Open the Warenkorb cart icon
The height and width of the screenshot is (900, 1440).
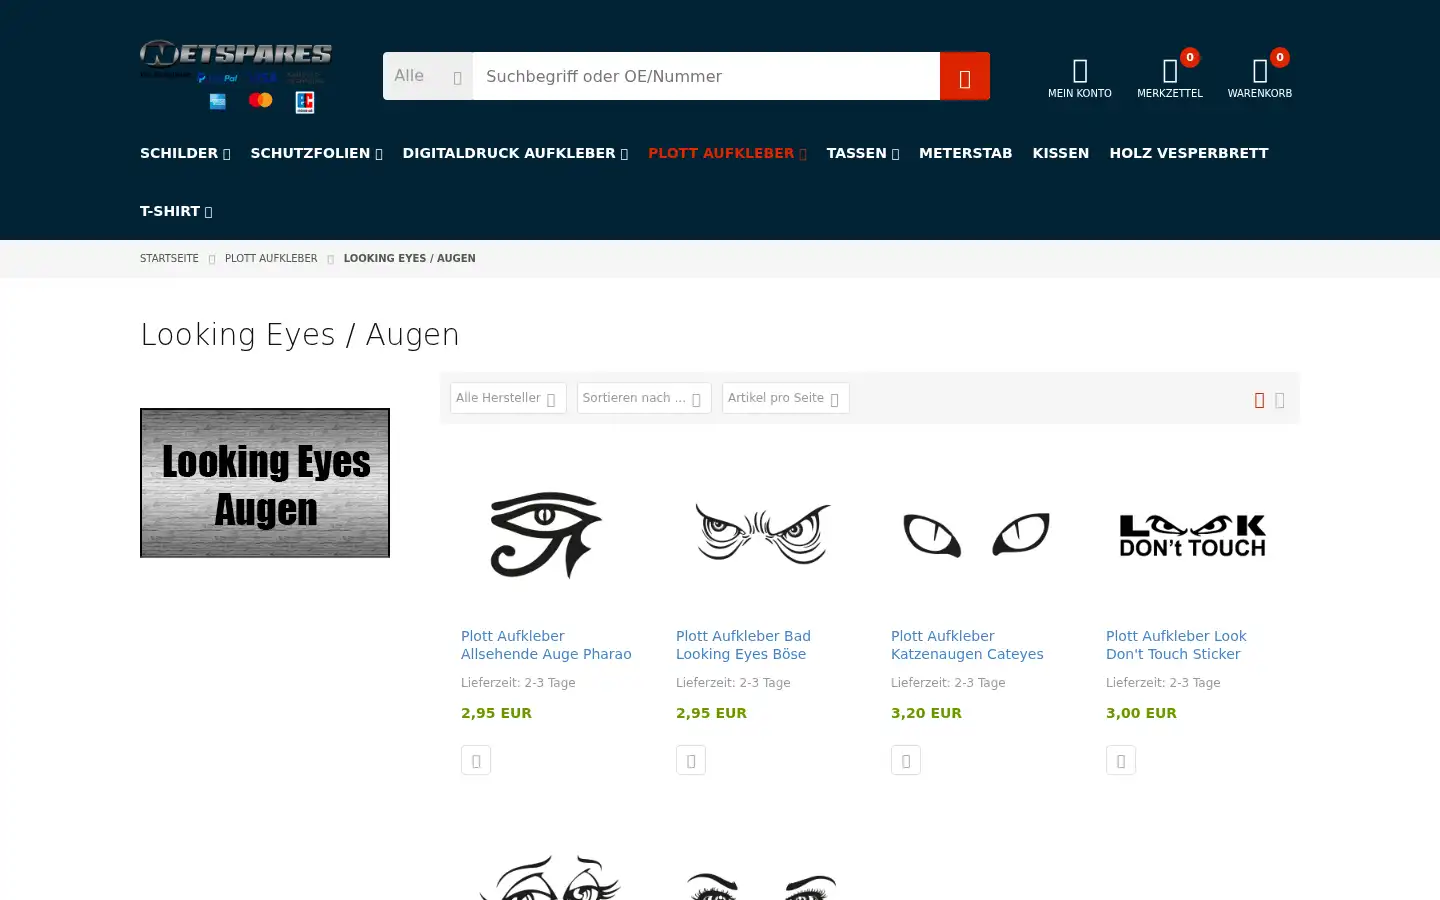coord(1260,78)
